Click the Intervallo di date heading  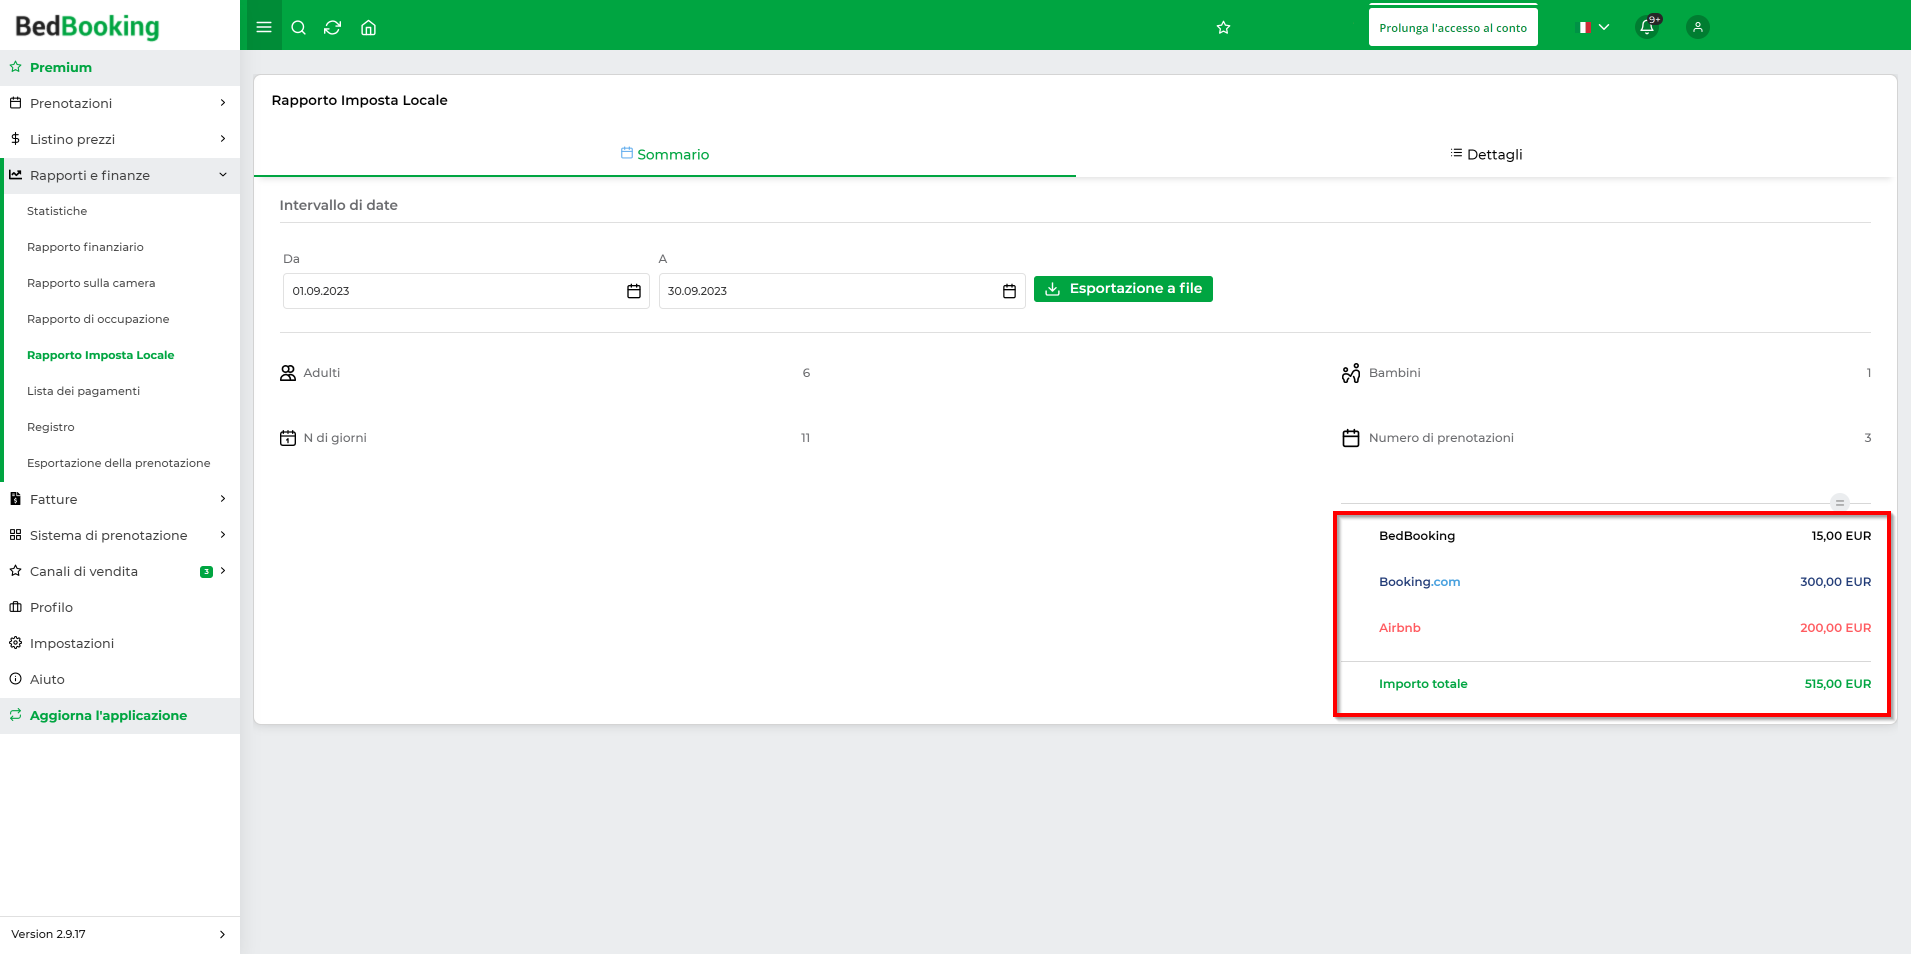coord(338,205)
